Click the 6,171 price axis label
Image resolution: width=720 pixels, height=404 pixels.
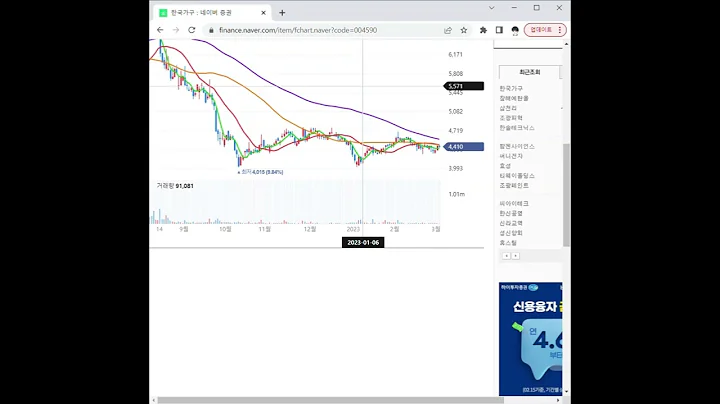[456, 55]
